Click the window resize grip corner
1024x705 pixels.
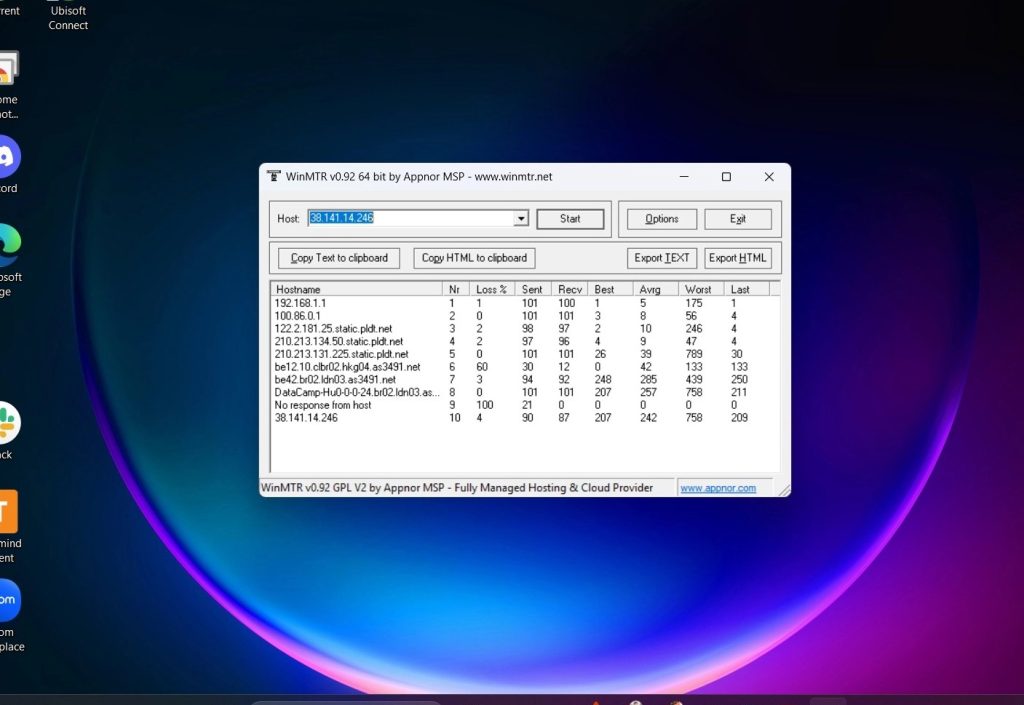pyautogui.click(x=784, y=490)
